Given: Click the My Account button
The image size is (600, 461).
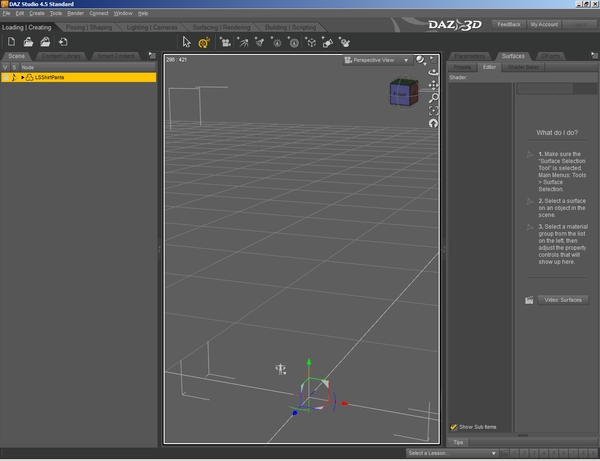Looking at the screenshot, I should tap(544, 24).
